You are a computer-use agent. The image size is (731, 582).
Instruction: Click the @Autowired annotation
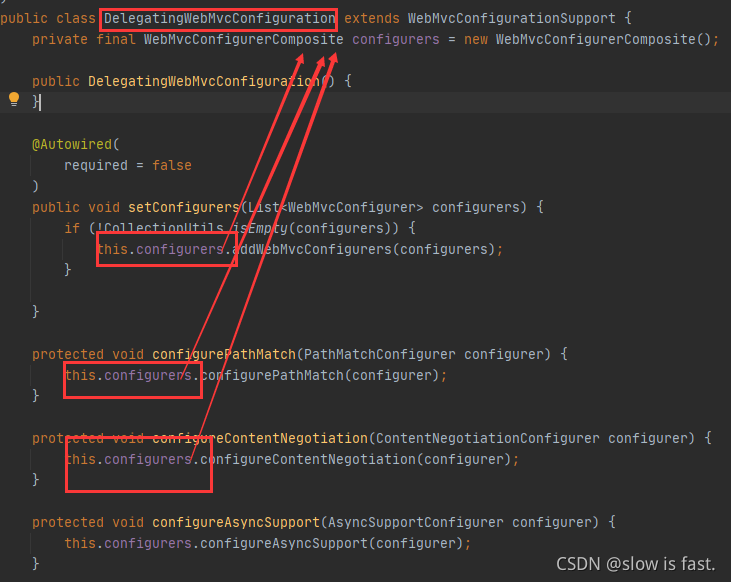[x=72, y=145]
